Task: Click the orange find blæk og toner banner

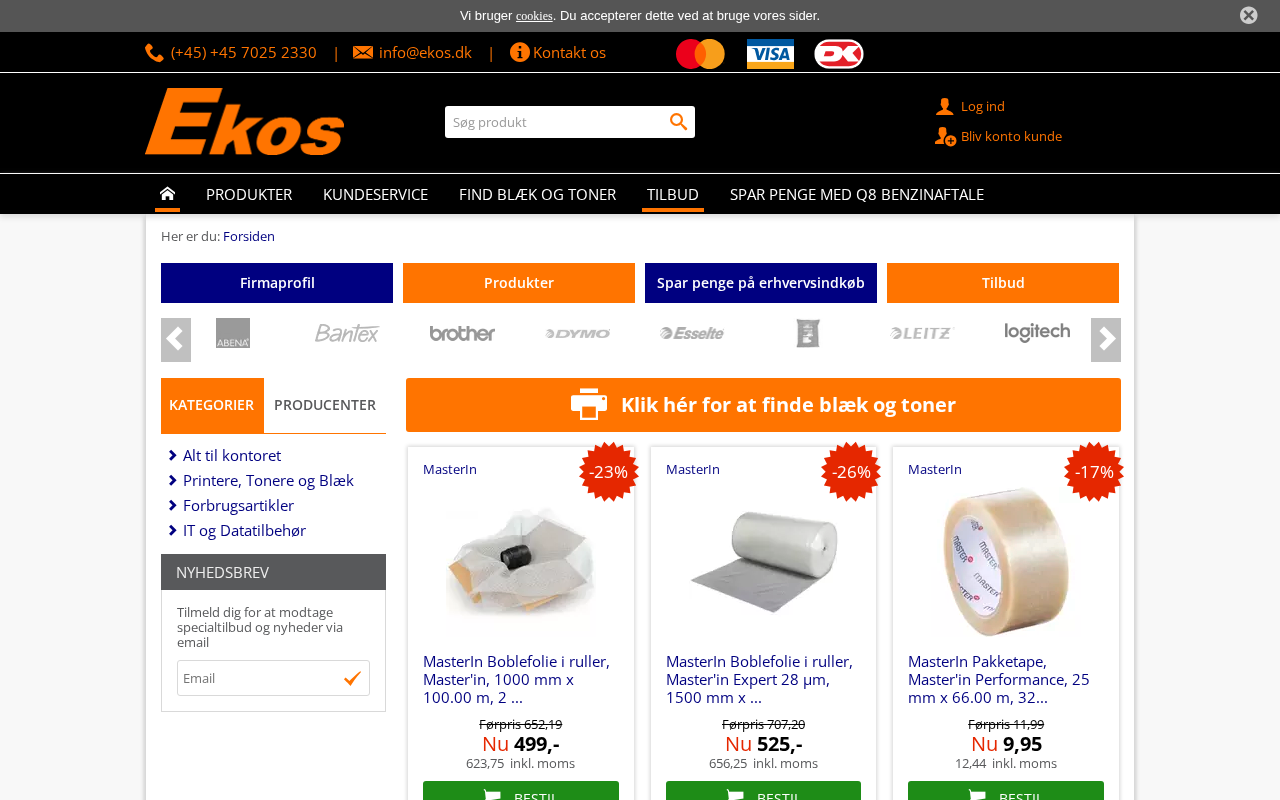Action: point(763,405)
